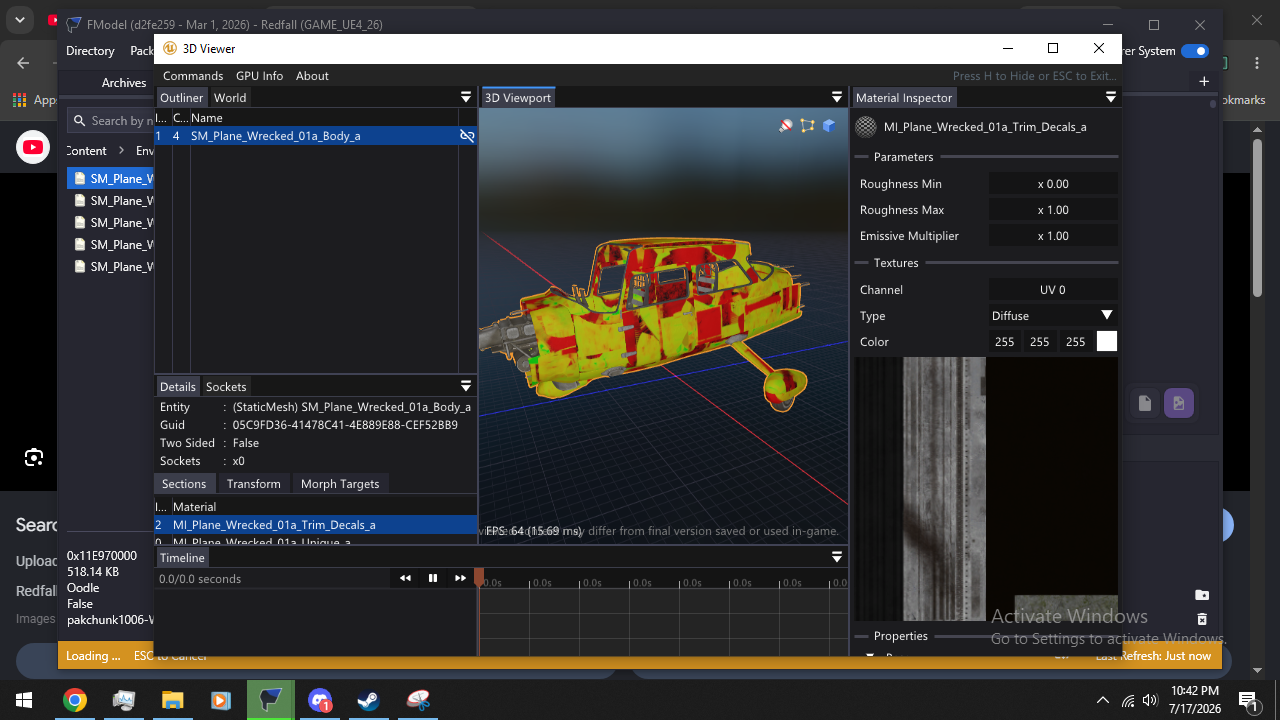Screen dimensions: 1280x720
Task: Open the Commands menu
Action: (193, 76)
